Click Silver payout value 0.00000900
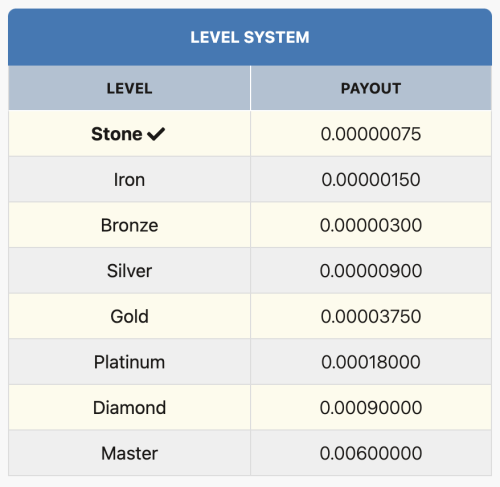 click(x=371, y=271)
